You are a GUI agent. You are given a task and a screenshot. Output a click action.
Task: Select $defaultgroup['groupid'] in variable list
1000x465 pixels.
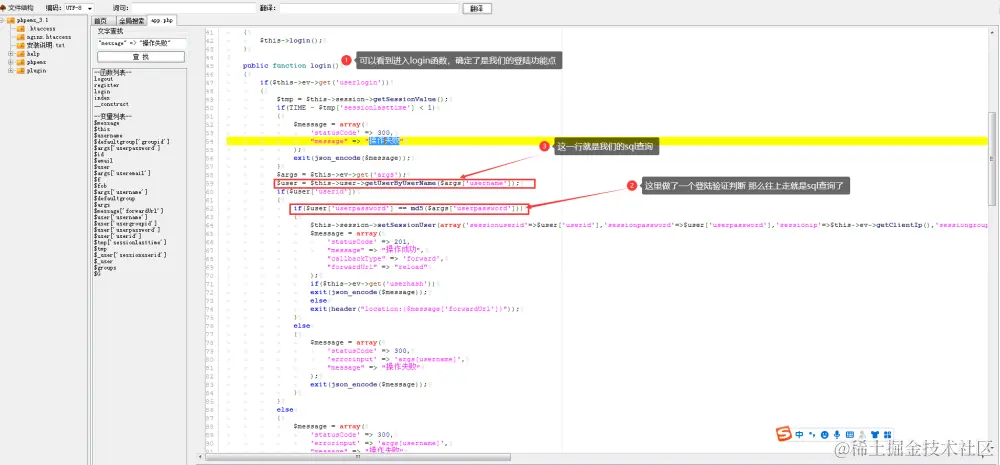[131, 142]
